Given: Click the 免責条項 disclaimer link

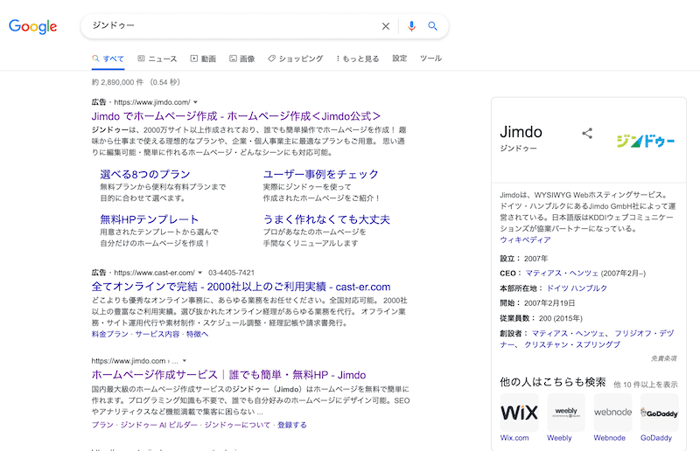Looking at the screenshot, I should 664,359.
